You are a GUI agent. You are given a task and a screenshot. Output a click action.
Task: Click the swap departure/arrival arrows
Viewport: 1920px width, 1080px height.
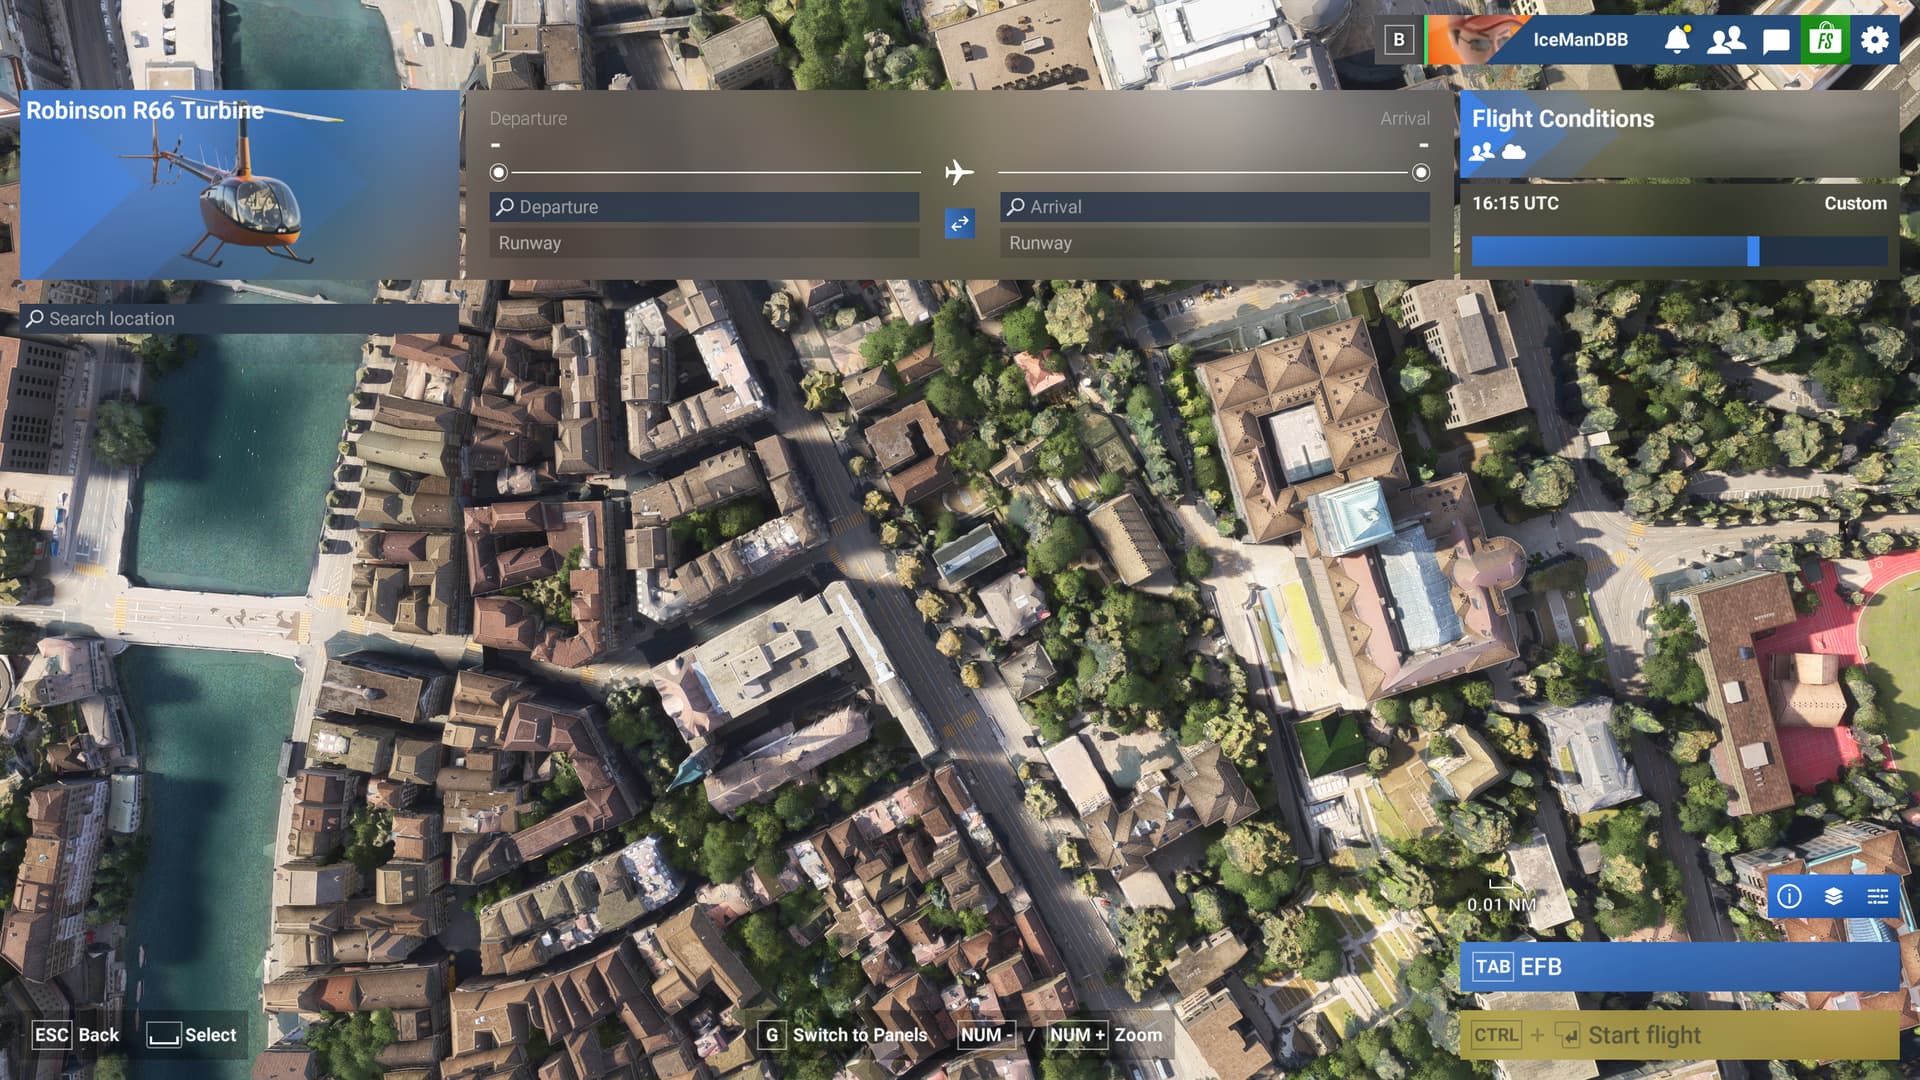coord(959,223)
